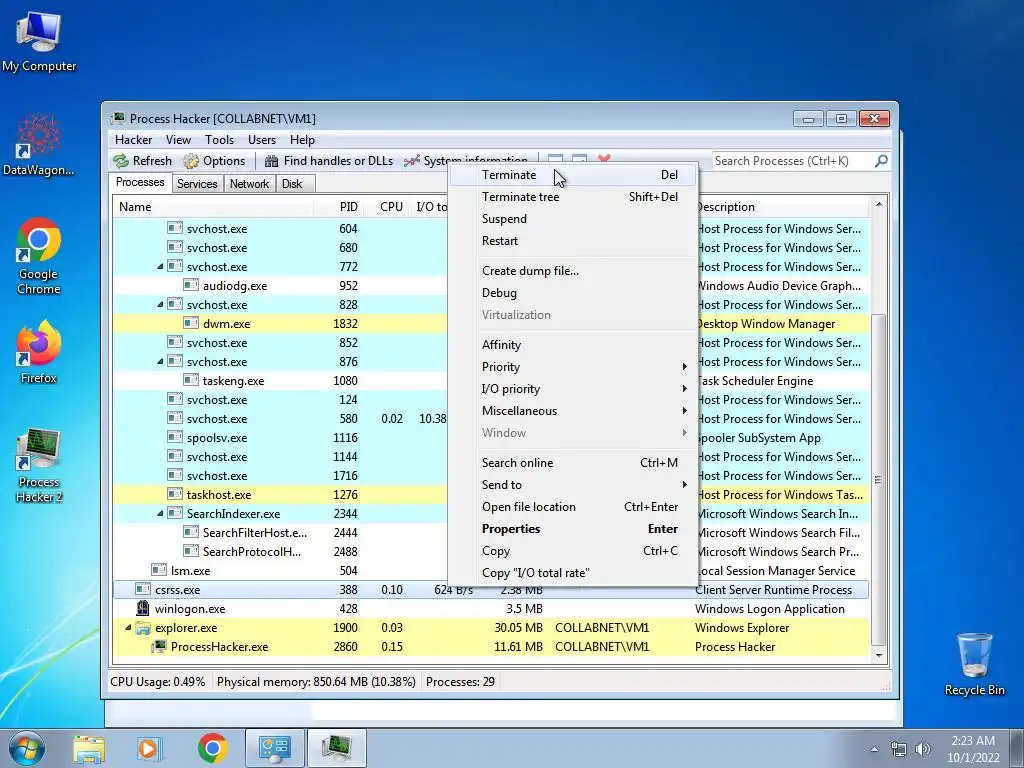Viewport: 1024px width, 768px height.
Task: Click the process list scrollbar down arrow
Action: click(879, 655)
